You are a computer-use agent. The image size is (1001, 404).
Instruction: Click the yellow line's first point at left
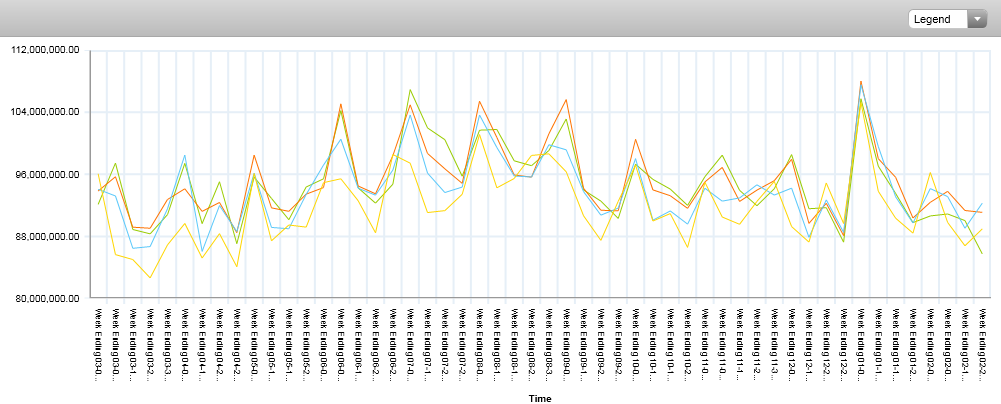98,173
